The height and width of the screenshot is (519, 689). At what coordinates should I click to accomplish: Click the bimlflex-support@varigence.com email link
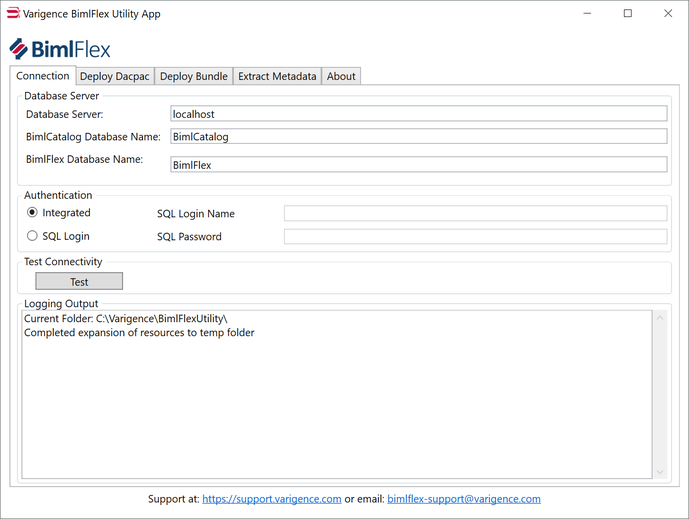(x=464, y=499)
